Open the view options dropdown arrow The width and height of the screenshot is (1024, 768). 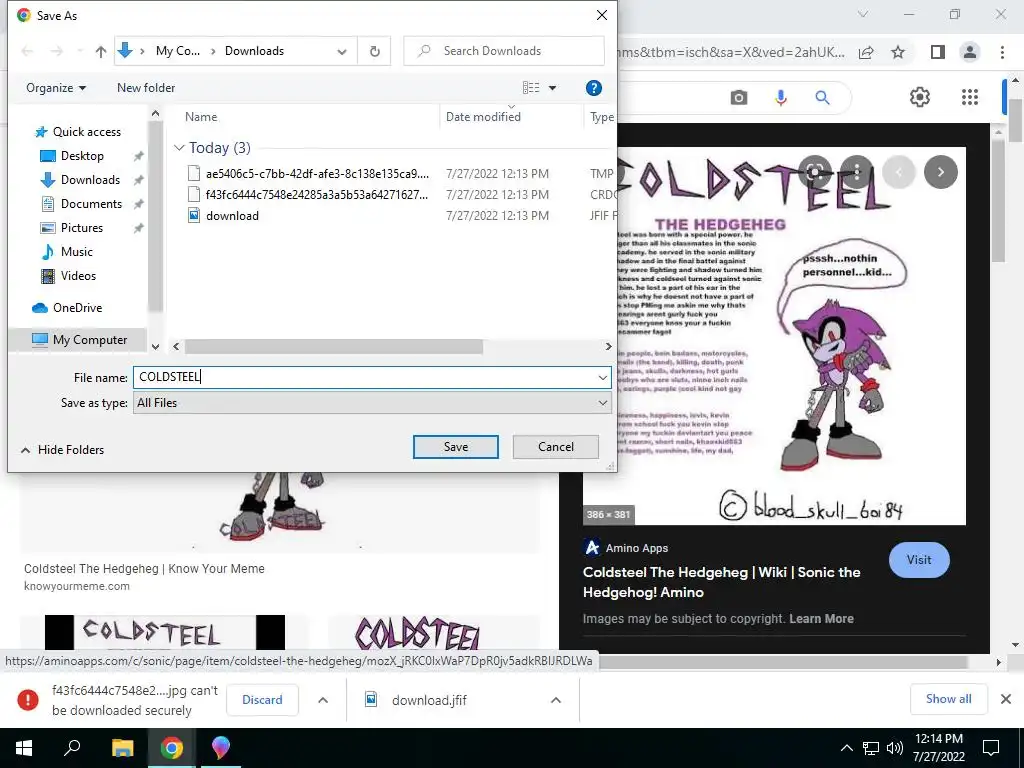point(552,88)
